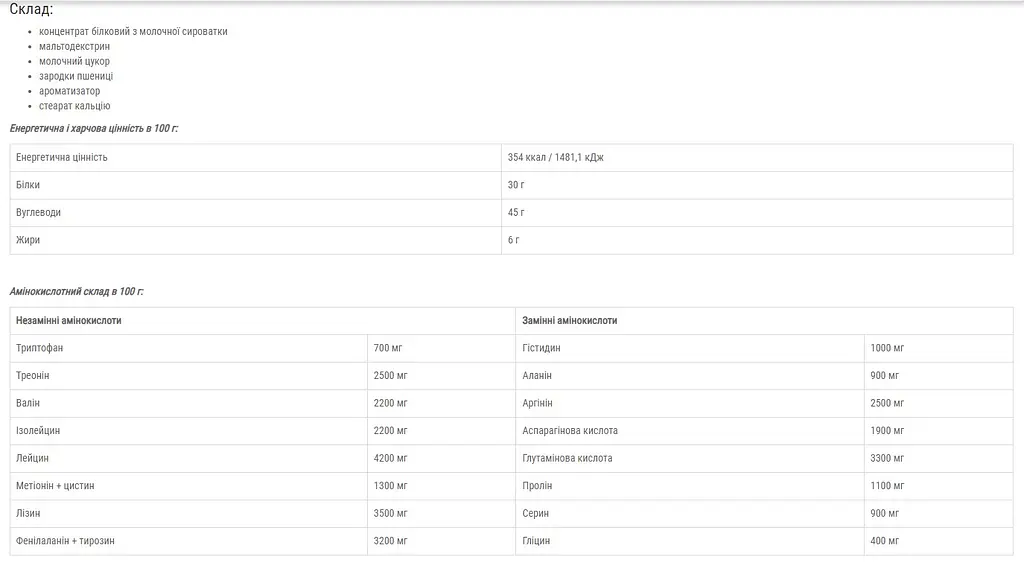Click the Метіонін + цистин cell

(x=189, y=485)
